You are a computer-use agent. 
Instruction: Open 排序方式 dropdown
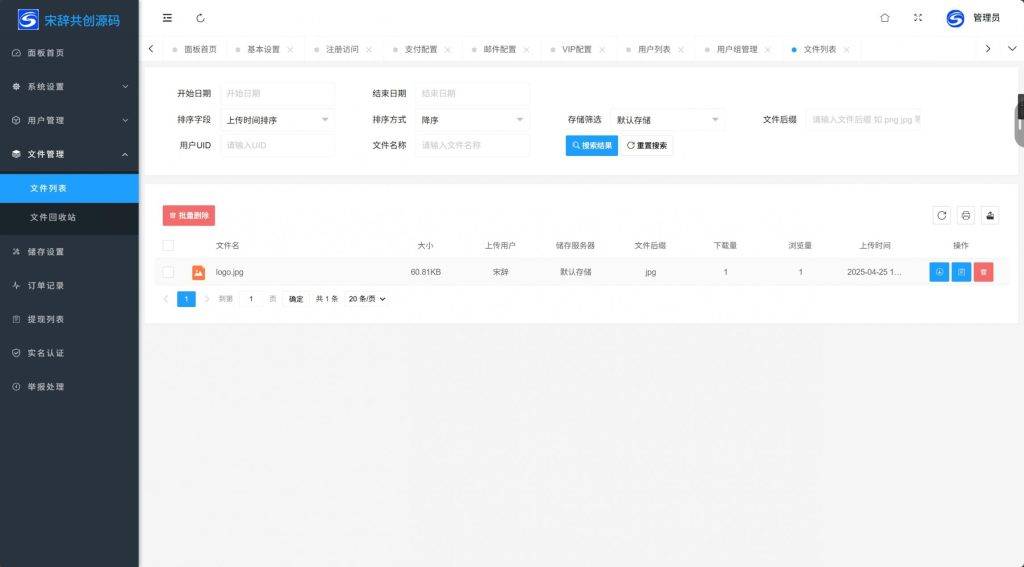coord(472,120)
